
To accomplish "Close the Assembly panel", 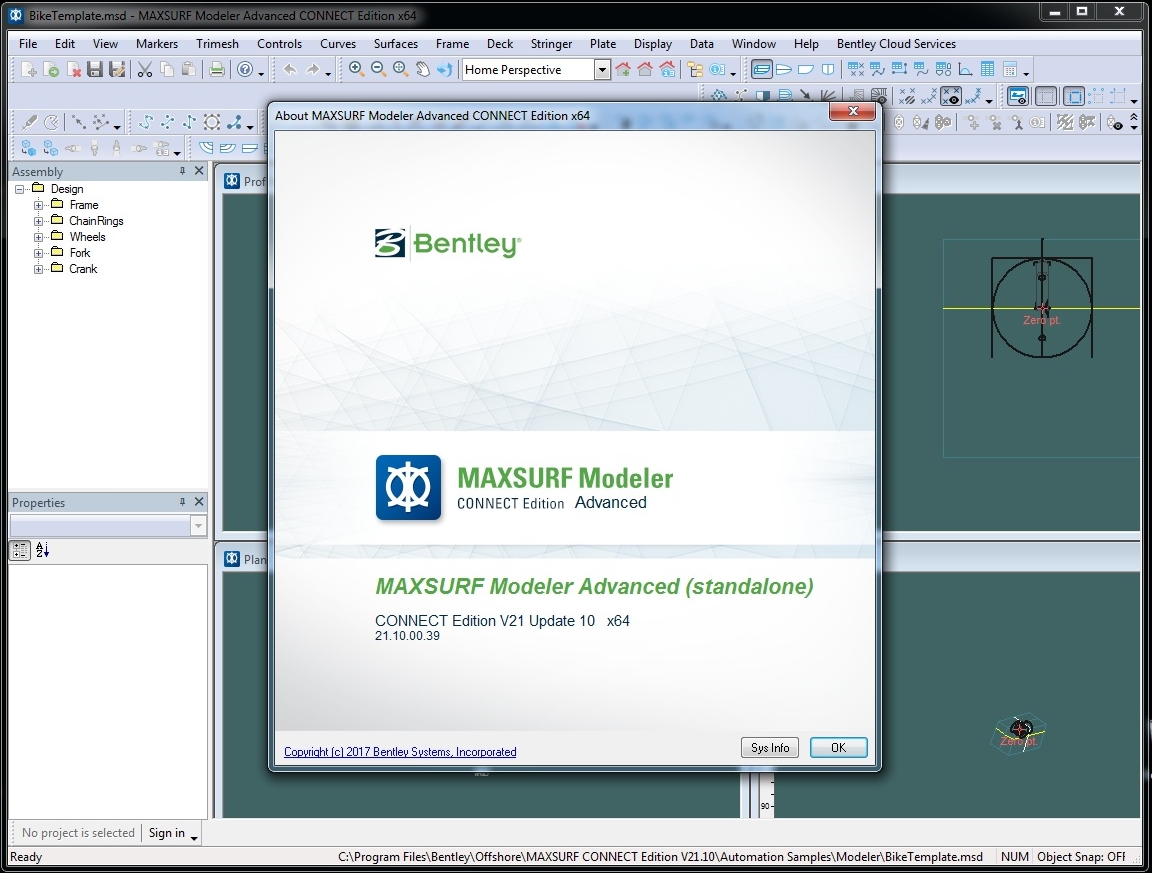I will point(199,170).
